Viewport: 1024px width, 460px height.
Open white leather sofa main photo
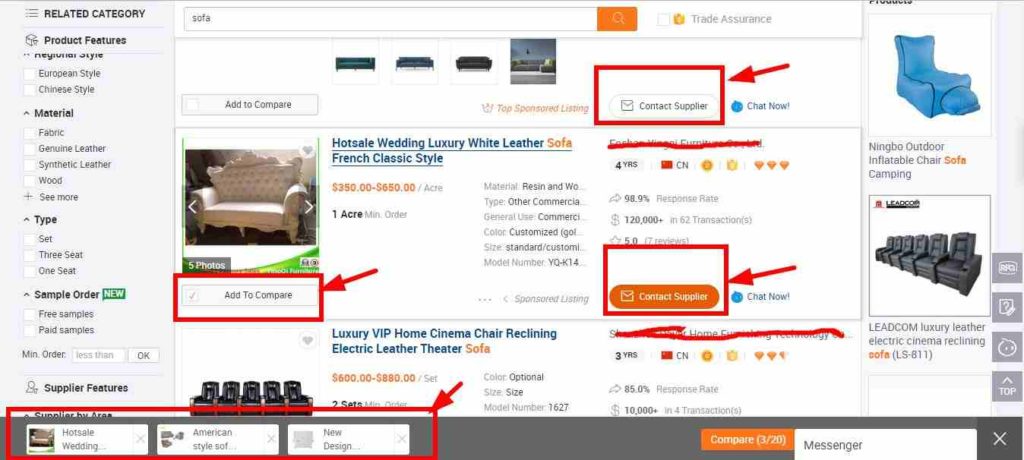(x=250, y=205)
